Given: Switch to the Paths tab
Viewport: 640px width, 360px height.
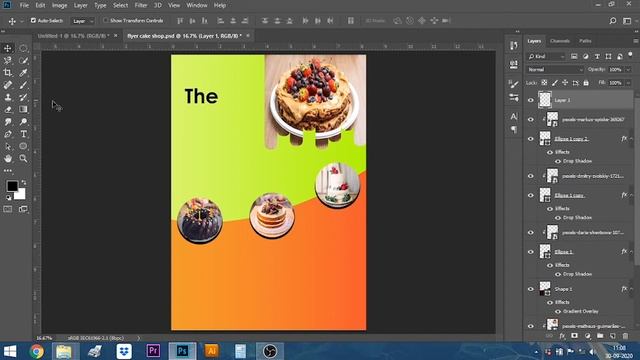Looking at the screenshot, I should (x=585, y=41).
